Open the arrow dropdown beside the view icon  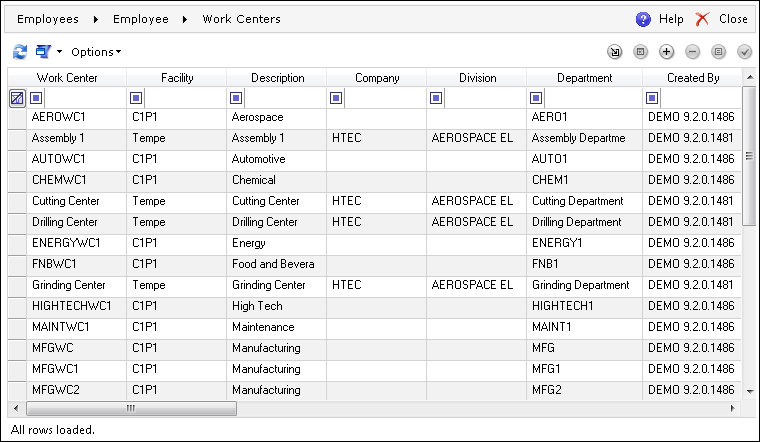coord(59,51)
